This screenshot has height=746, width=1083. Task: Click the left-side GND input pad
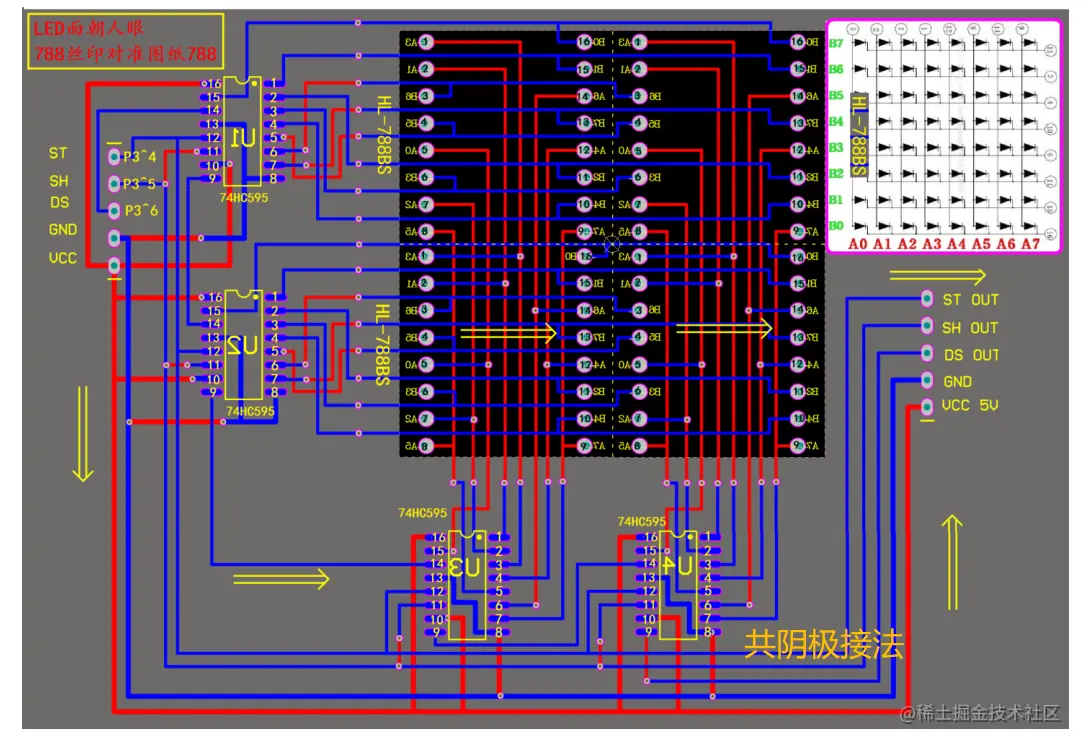coord(115,238)
